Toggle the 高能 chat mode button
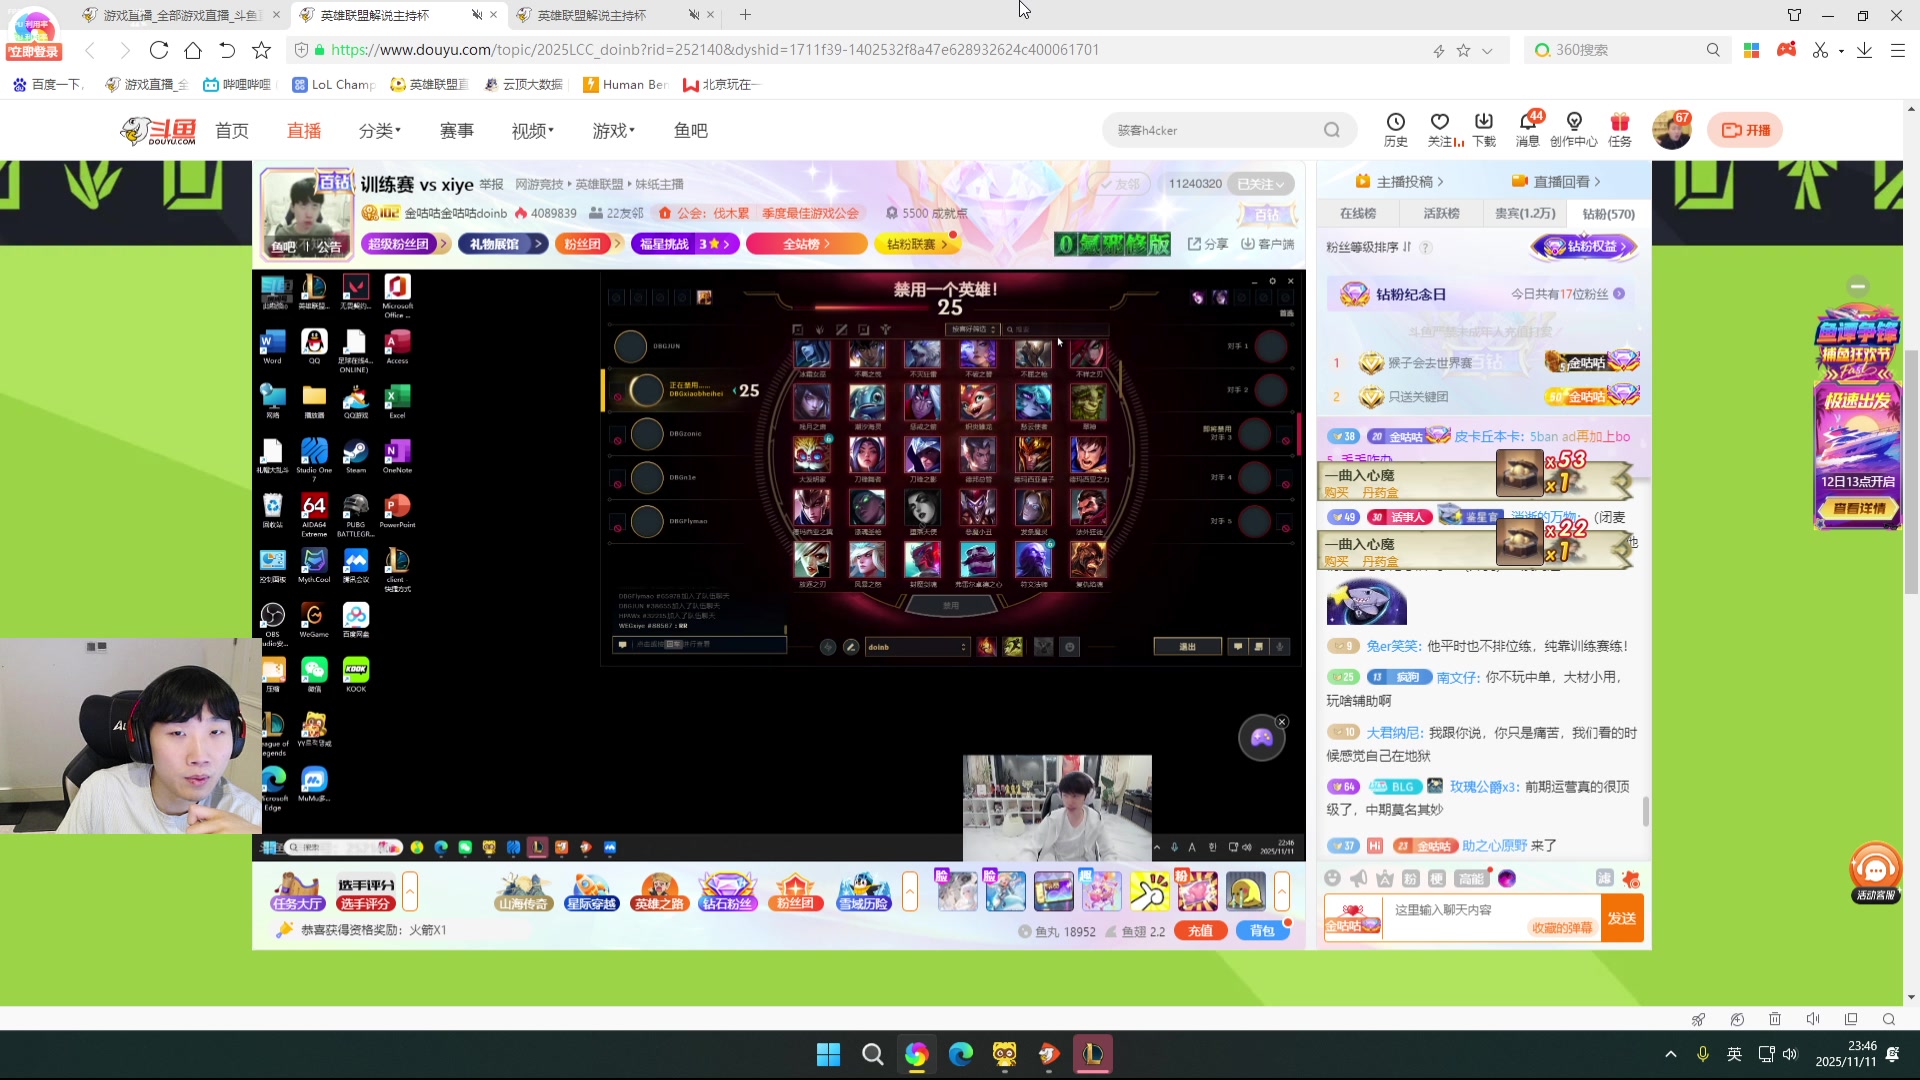 pos(1471,879)
